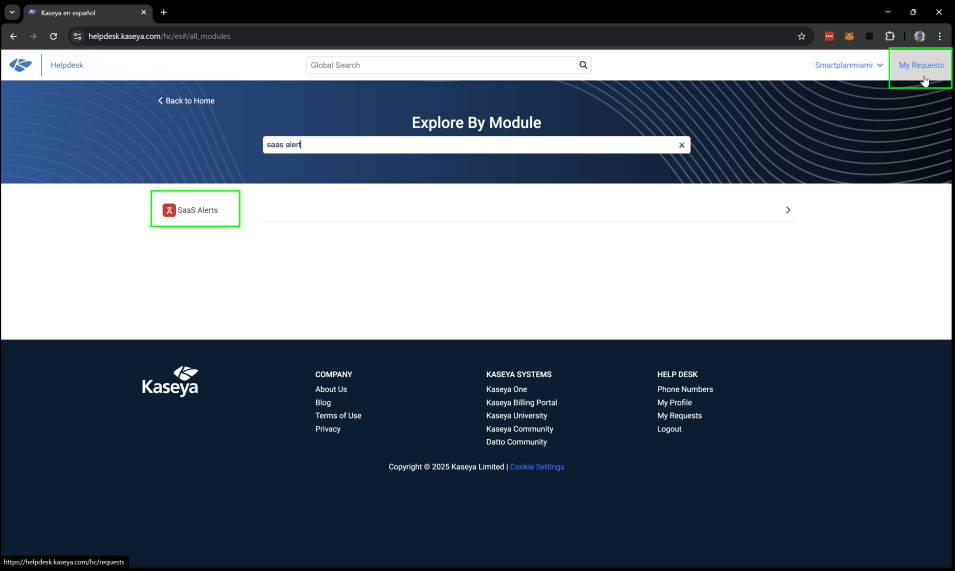The height and width of the screenshot is (571, 955).
Task: Open Kaseya Billing Portal link
Action: [521, 403]
